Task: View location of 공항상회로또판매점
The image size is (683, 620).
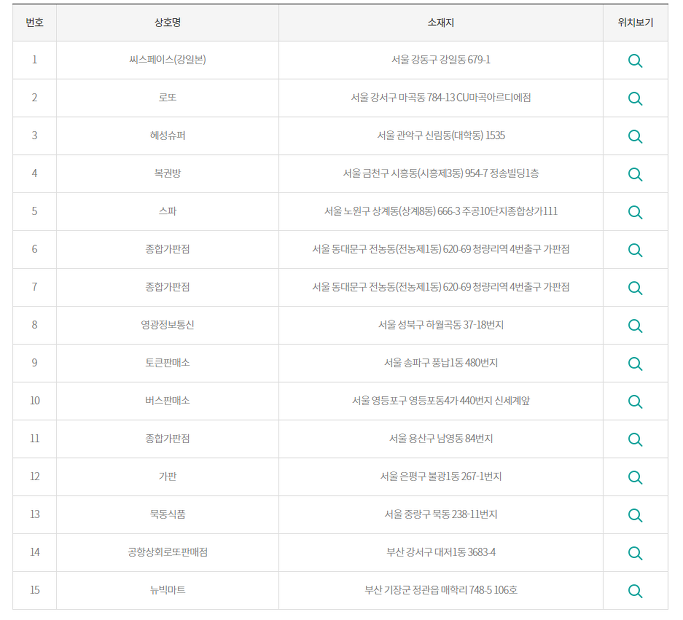Action: pos(635,553)
